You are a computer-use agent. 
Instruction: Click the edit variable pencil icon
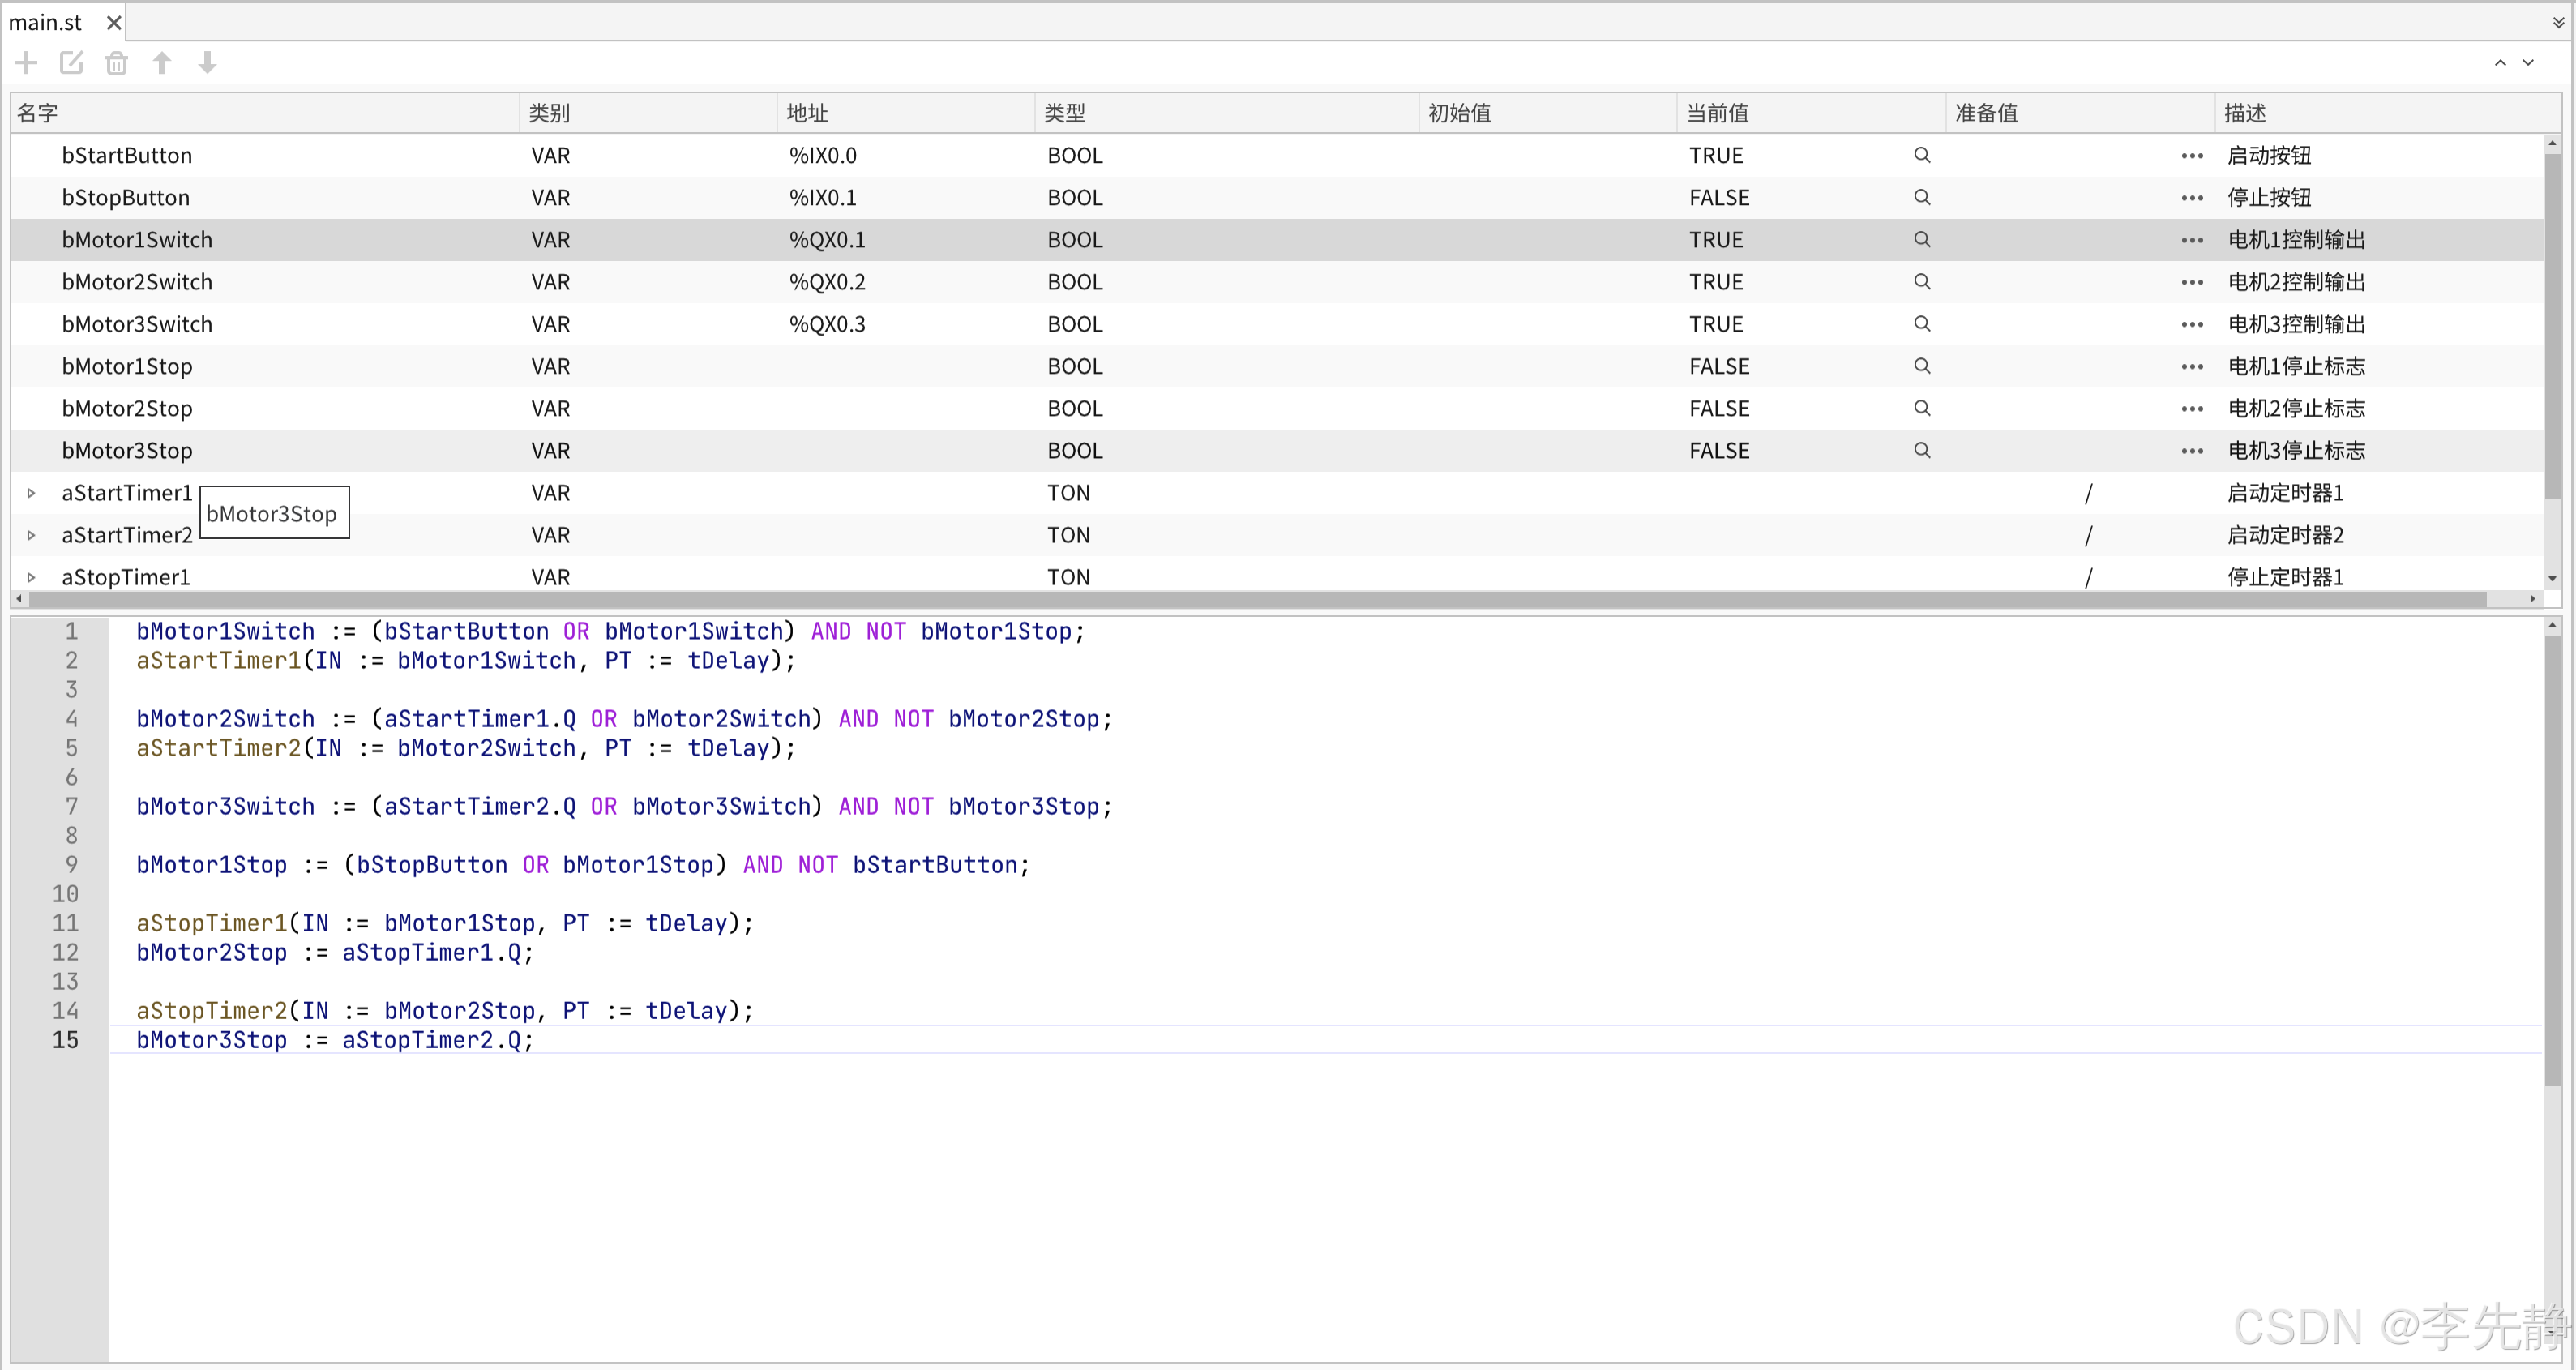(71, 63)
